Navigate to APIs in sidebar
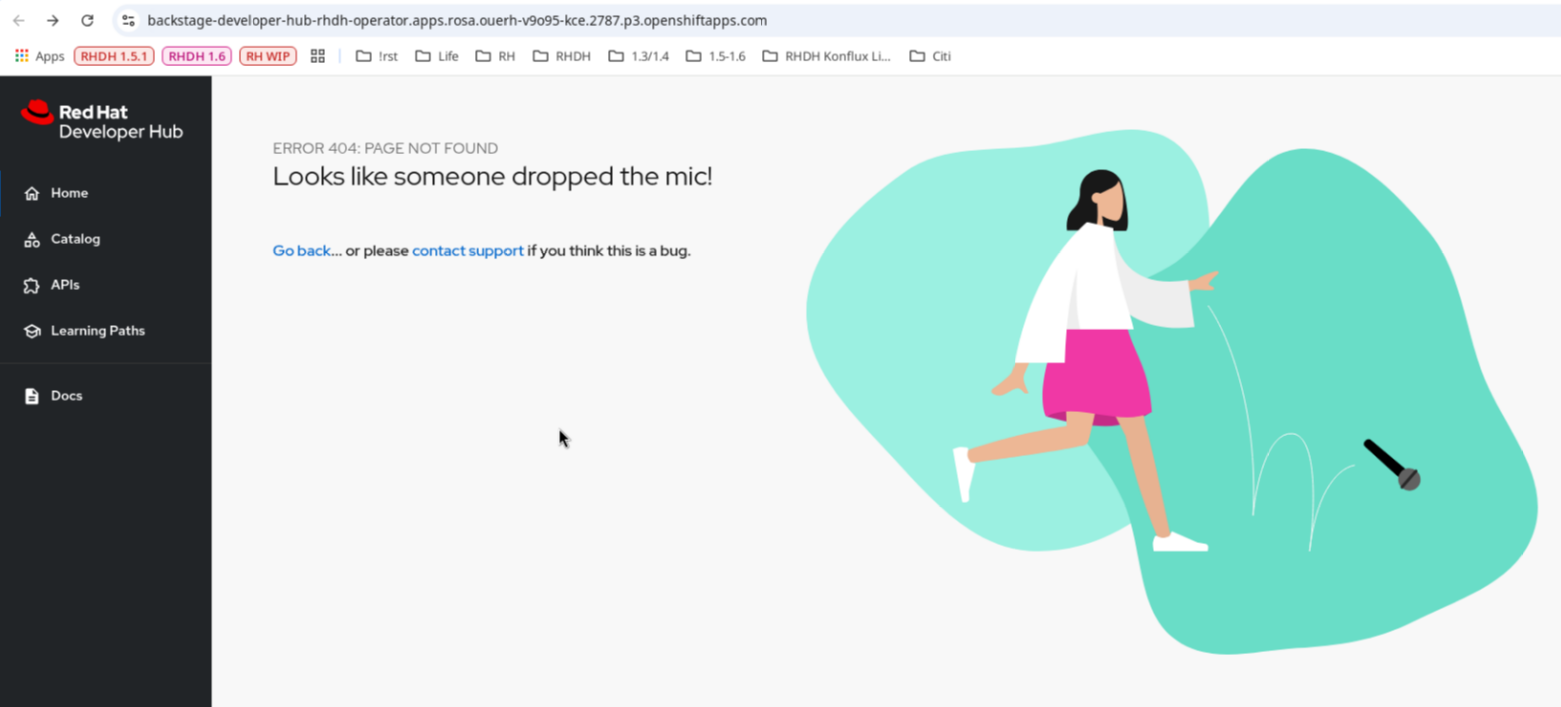The image size is (1561, 707). point(105,285)
